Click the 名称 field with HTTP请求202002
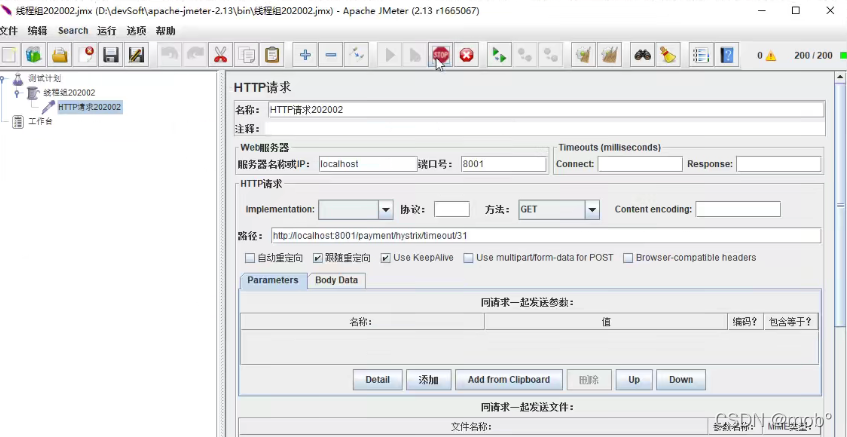Image resolution: width=847 pixels, height=437 pixels. pyautogui.click(x=546, y=110)
